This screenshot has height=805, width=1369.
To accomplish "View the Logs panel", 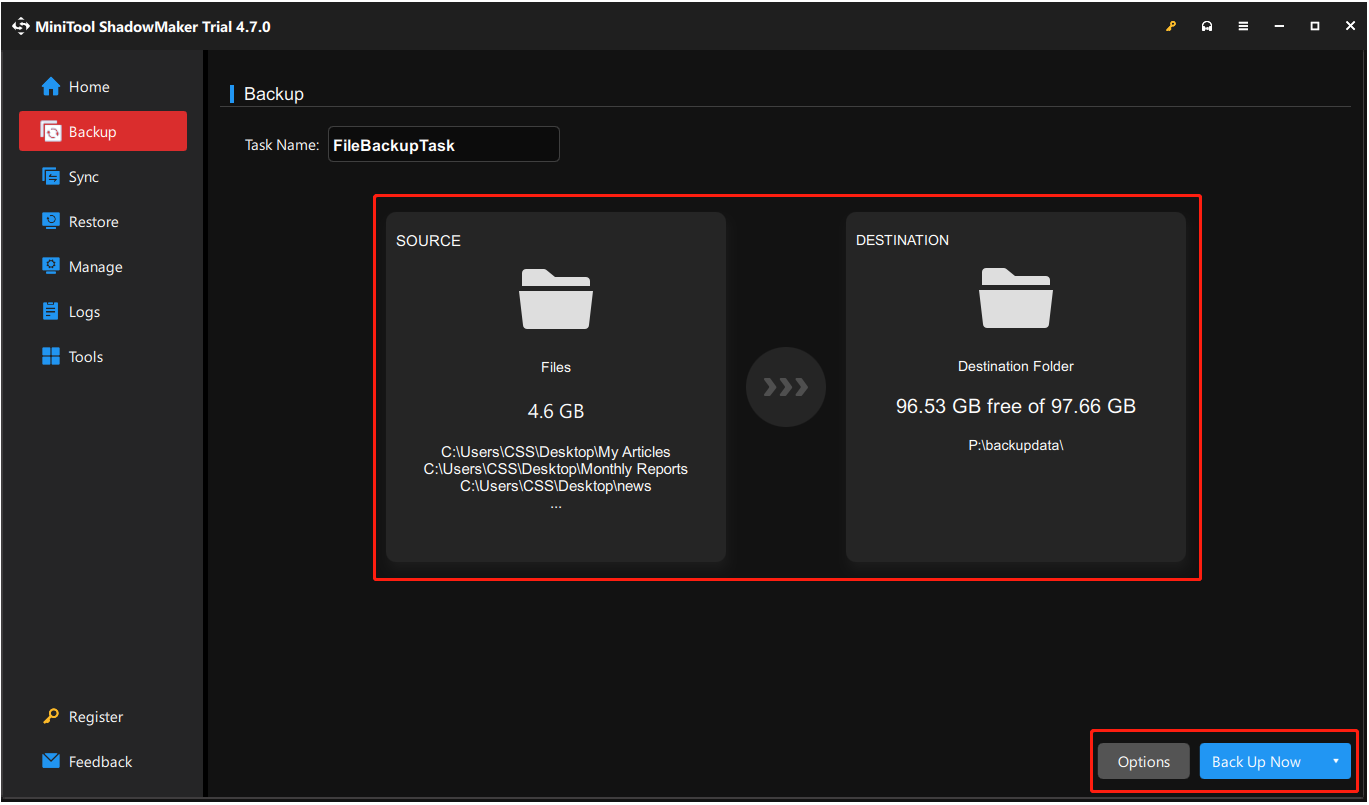I will [x=84, y=311].
